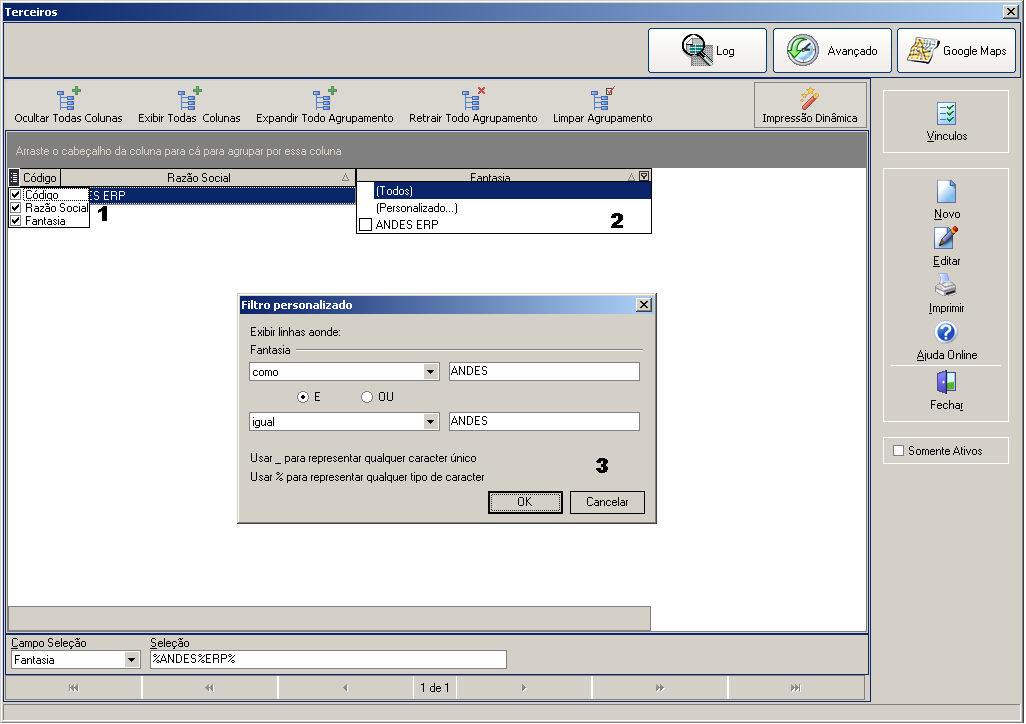Uncheck the Fantasia column checkbox

(x=16, y=221)
